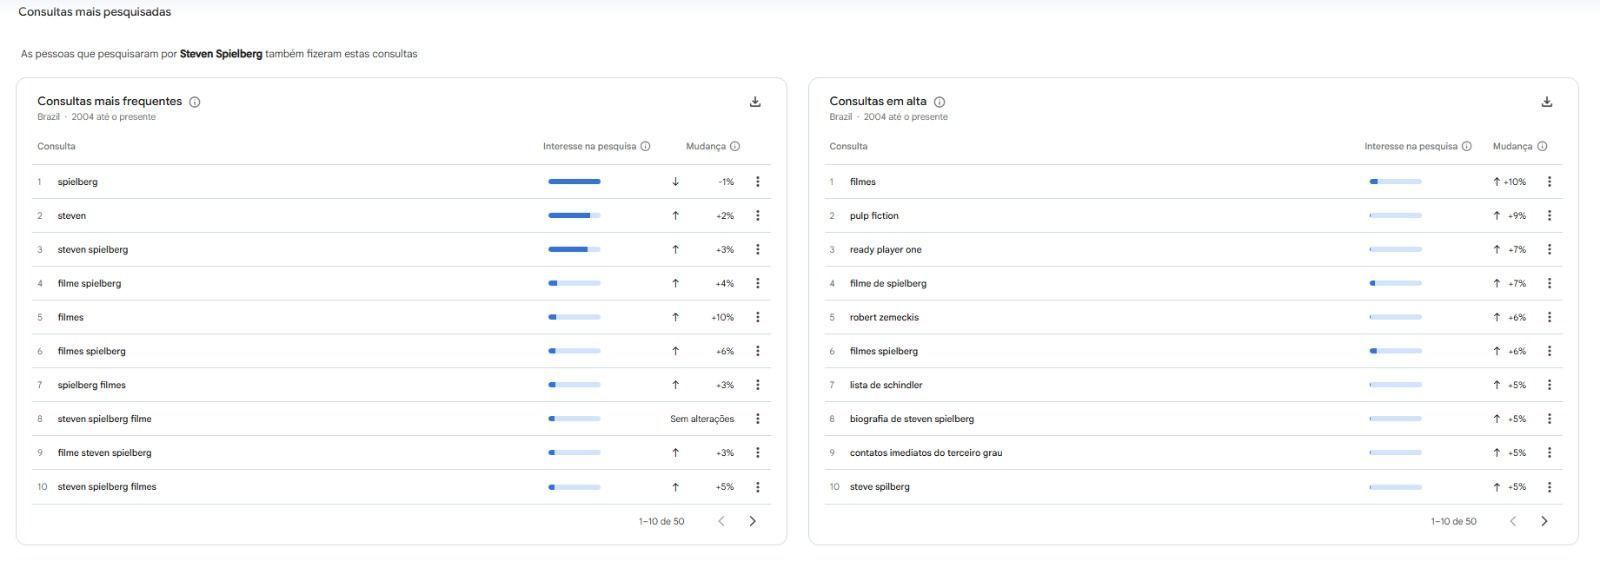The width and height of the screenshot is (1600, 561).
Task: Open the spielberg query link
Action: 77,182
